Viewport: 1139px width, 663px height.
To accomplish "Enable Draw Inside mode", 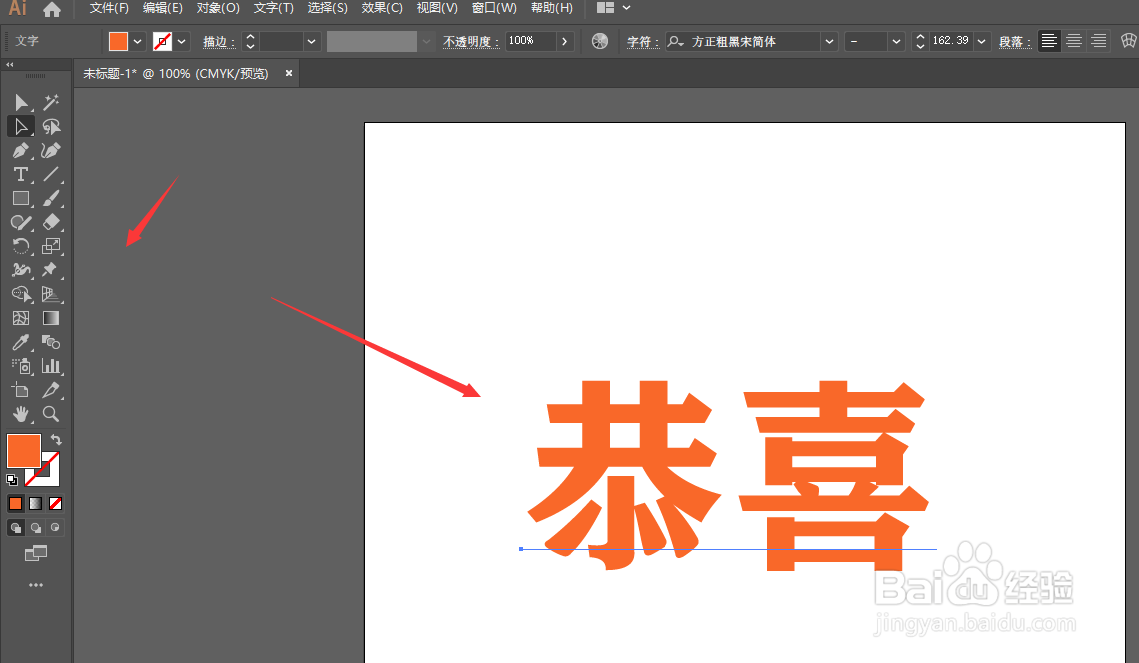I will click(55, 527).
